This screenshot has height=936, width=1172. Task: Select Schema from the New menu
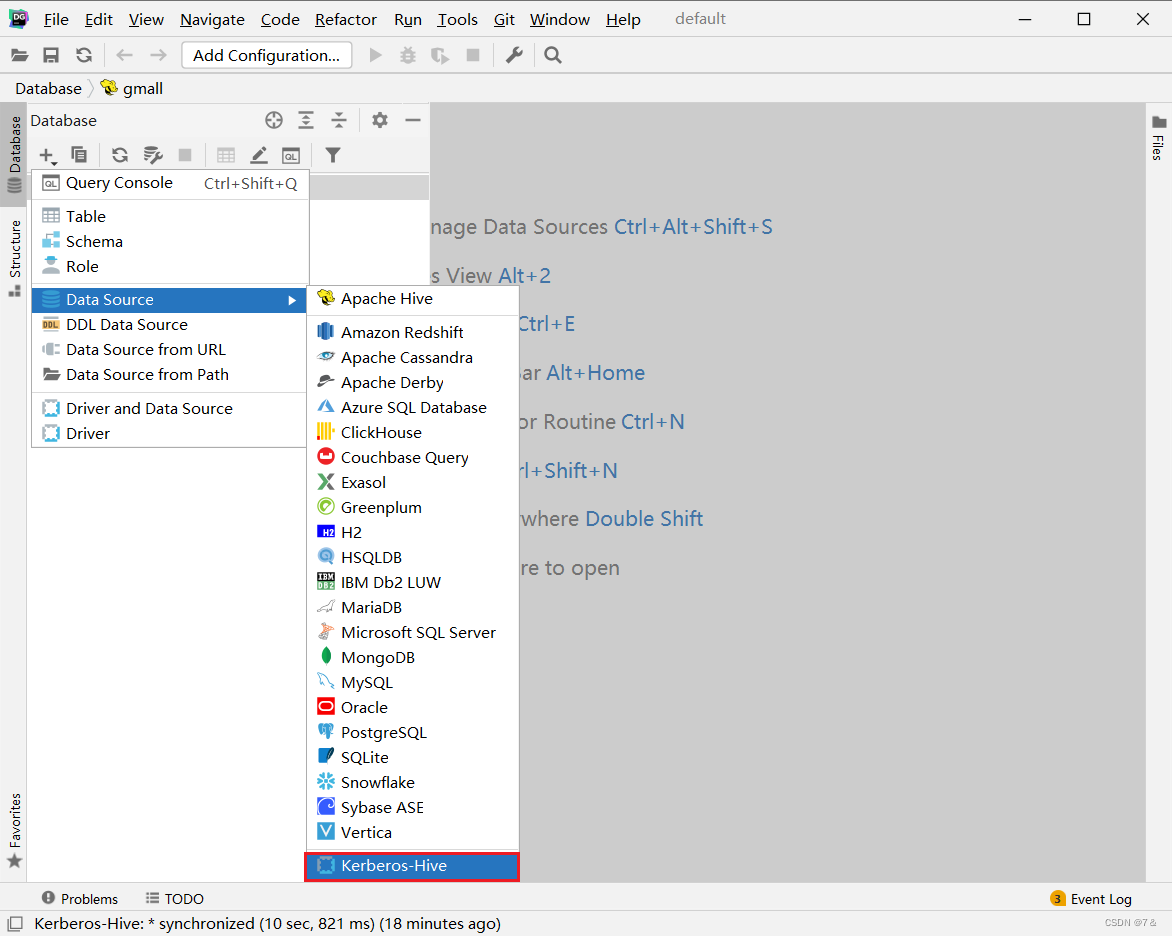click(170, 241)
